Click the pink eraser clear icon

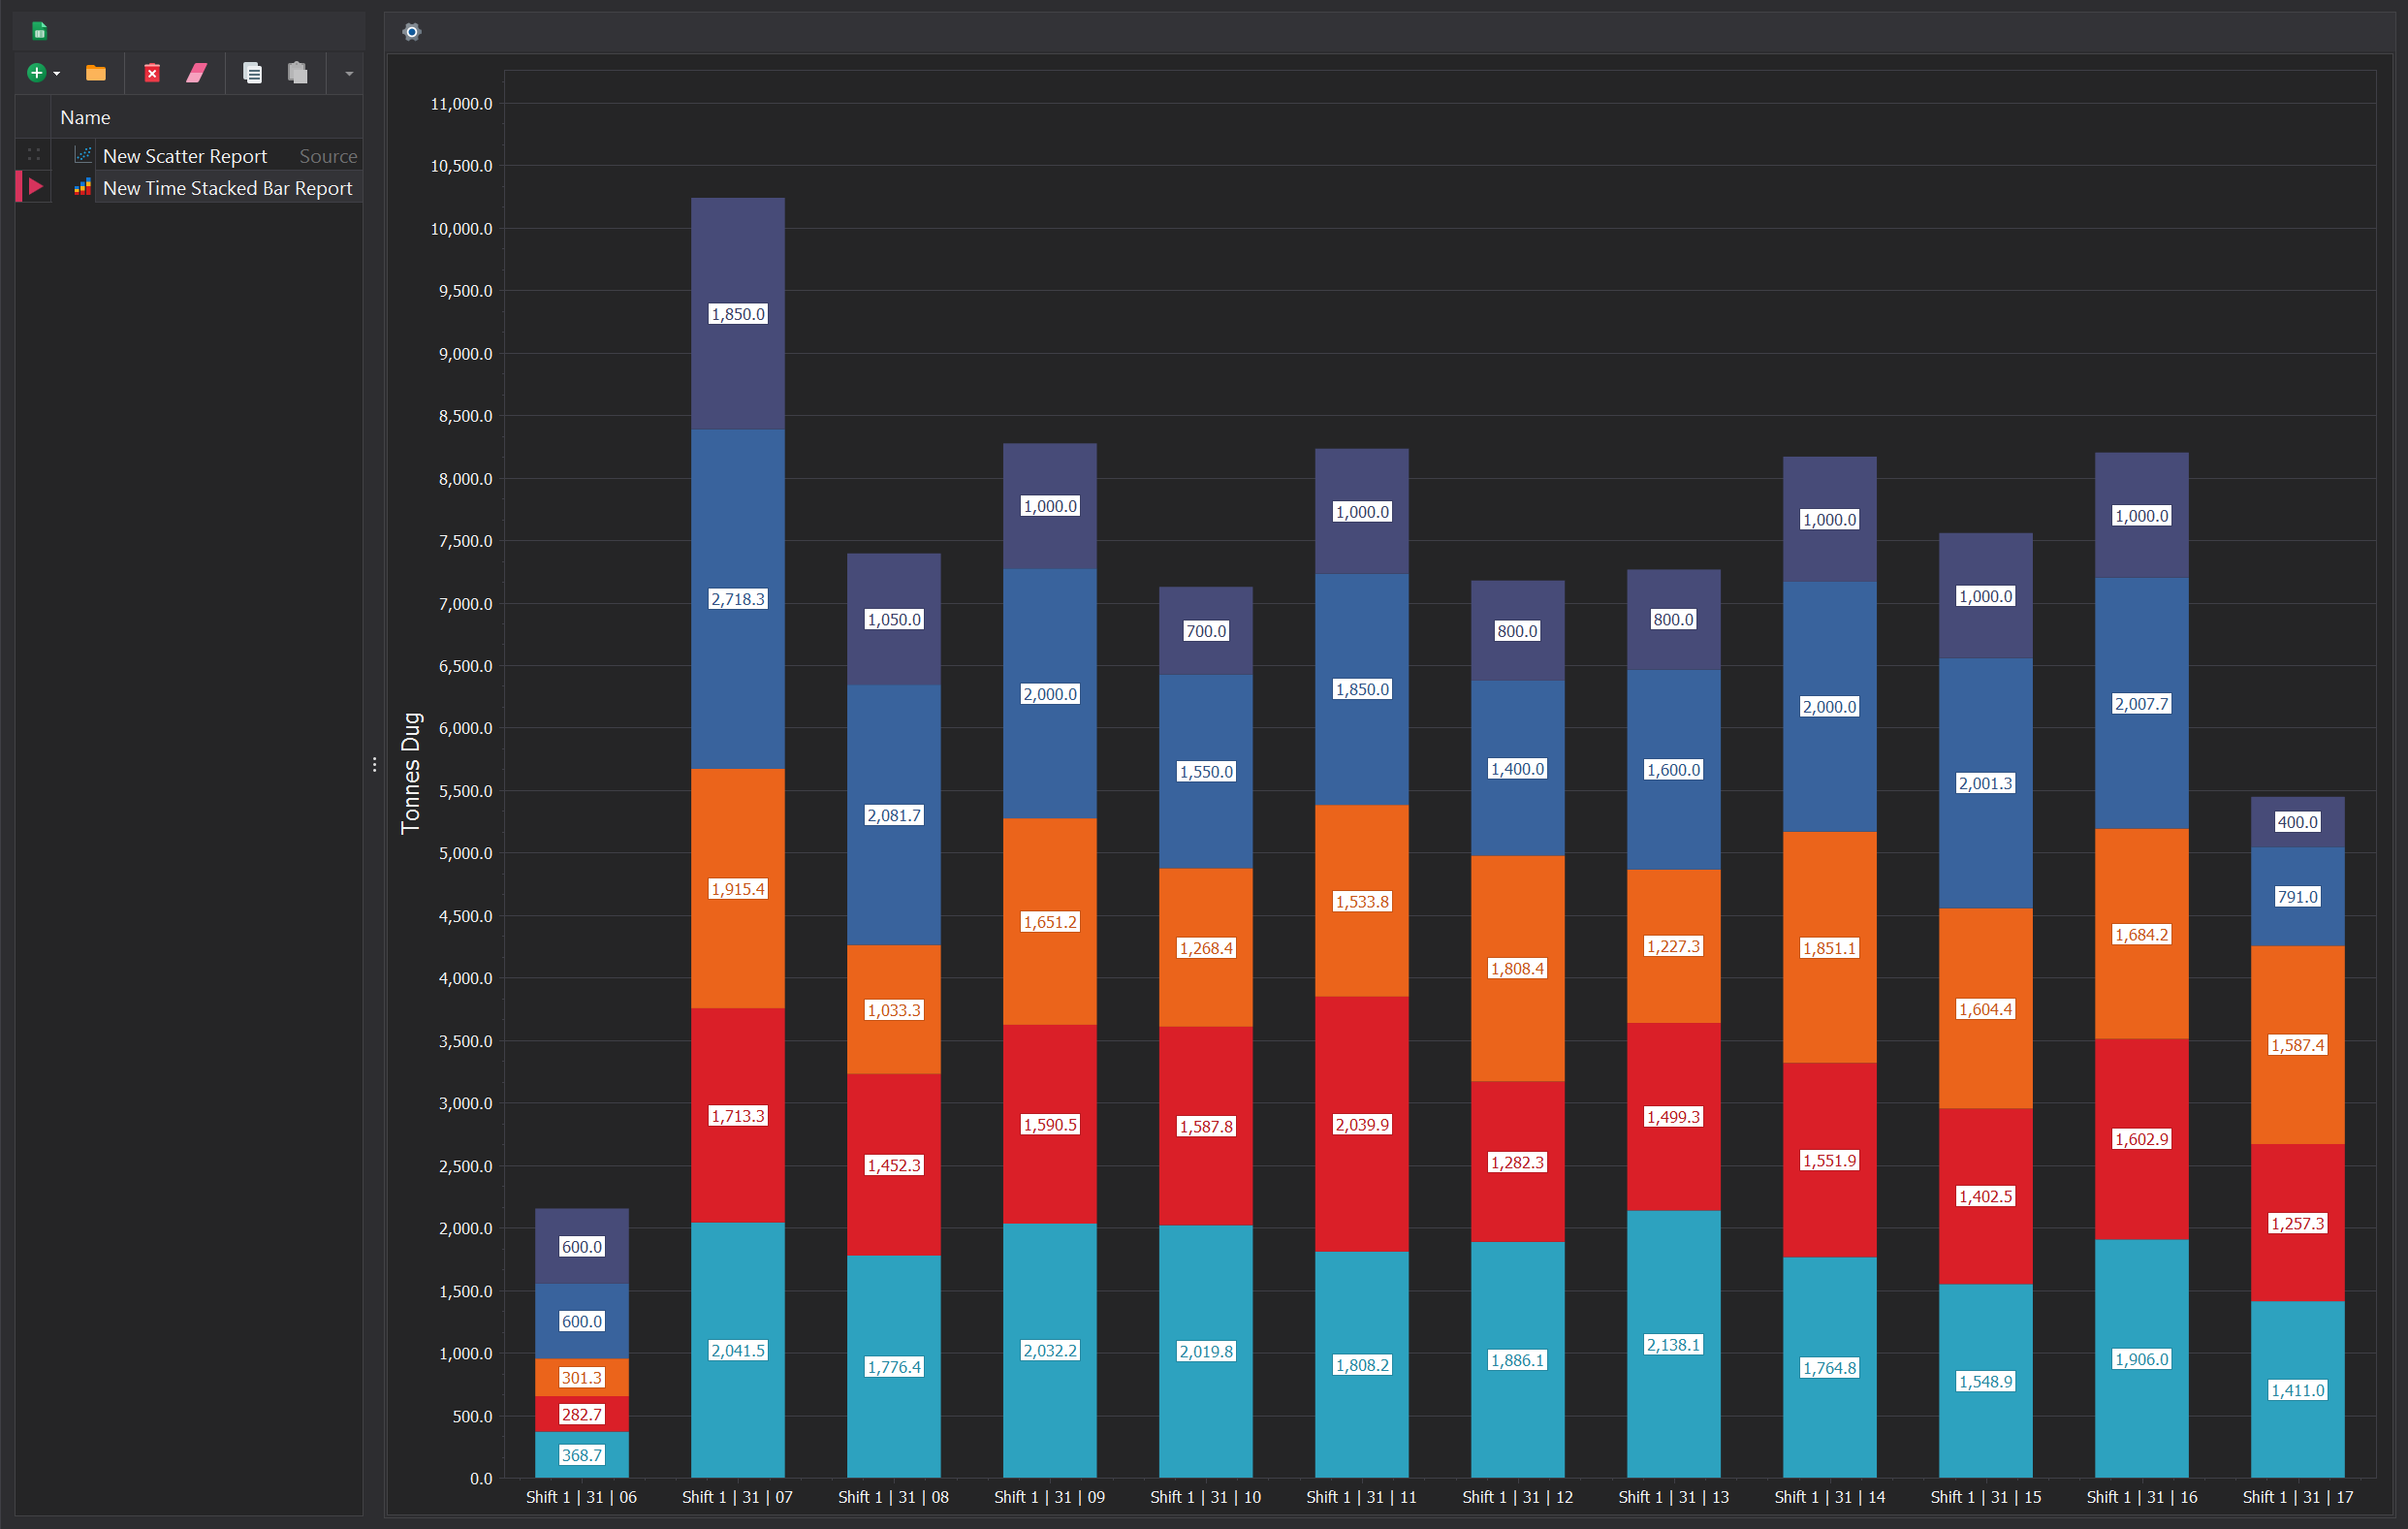[197, 73]
